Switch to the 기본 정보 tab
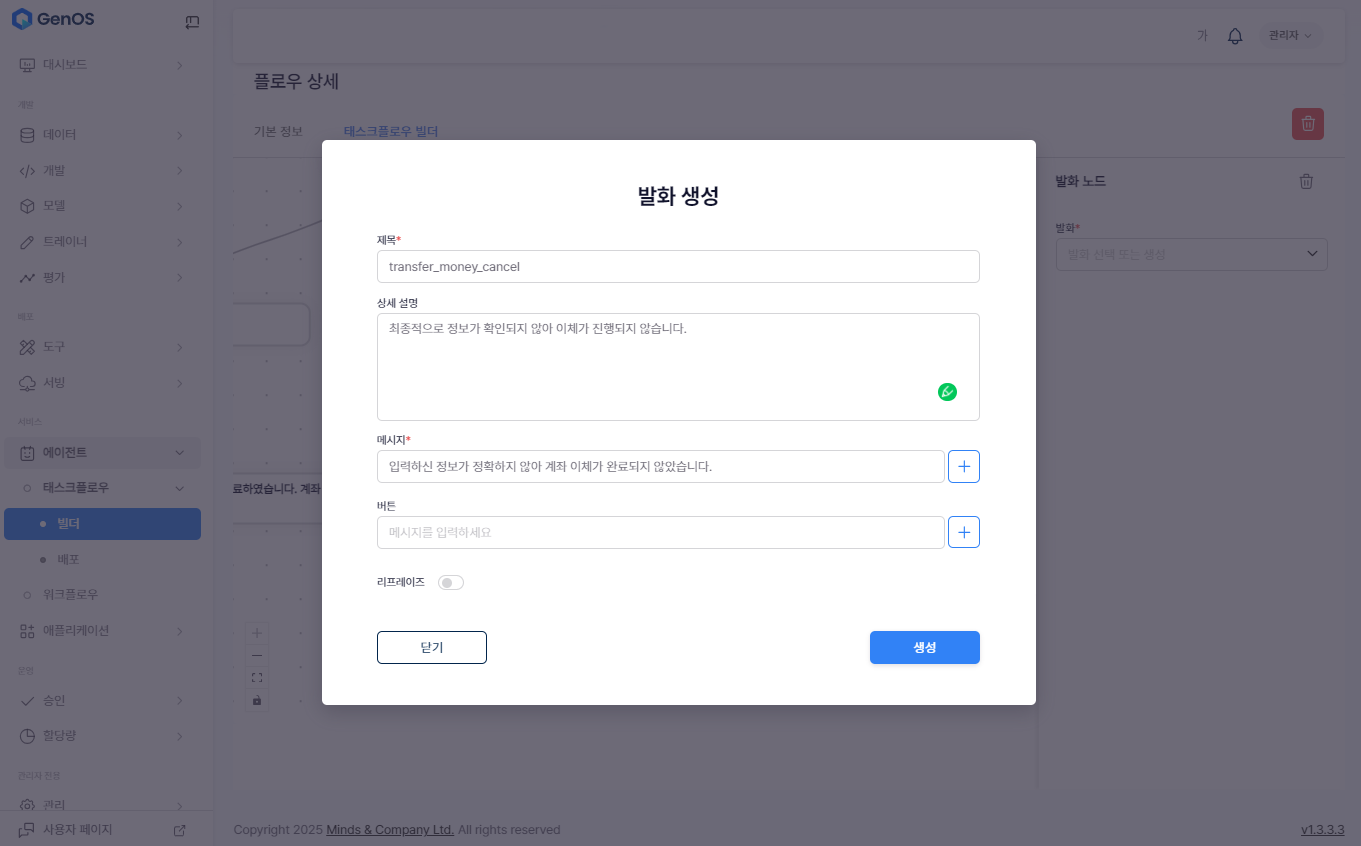Image resolution: width=1361 pixels, height=846 pixels. (x=278, y=131)
